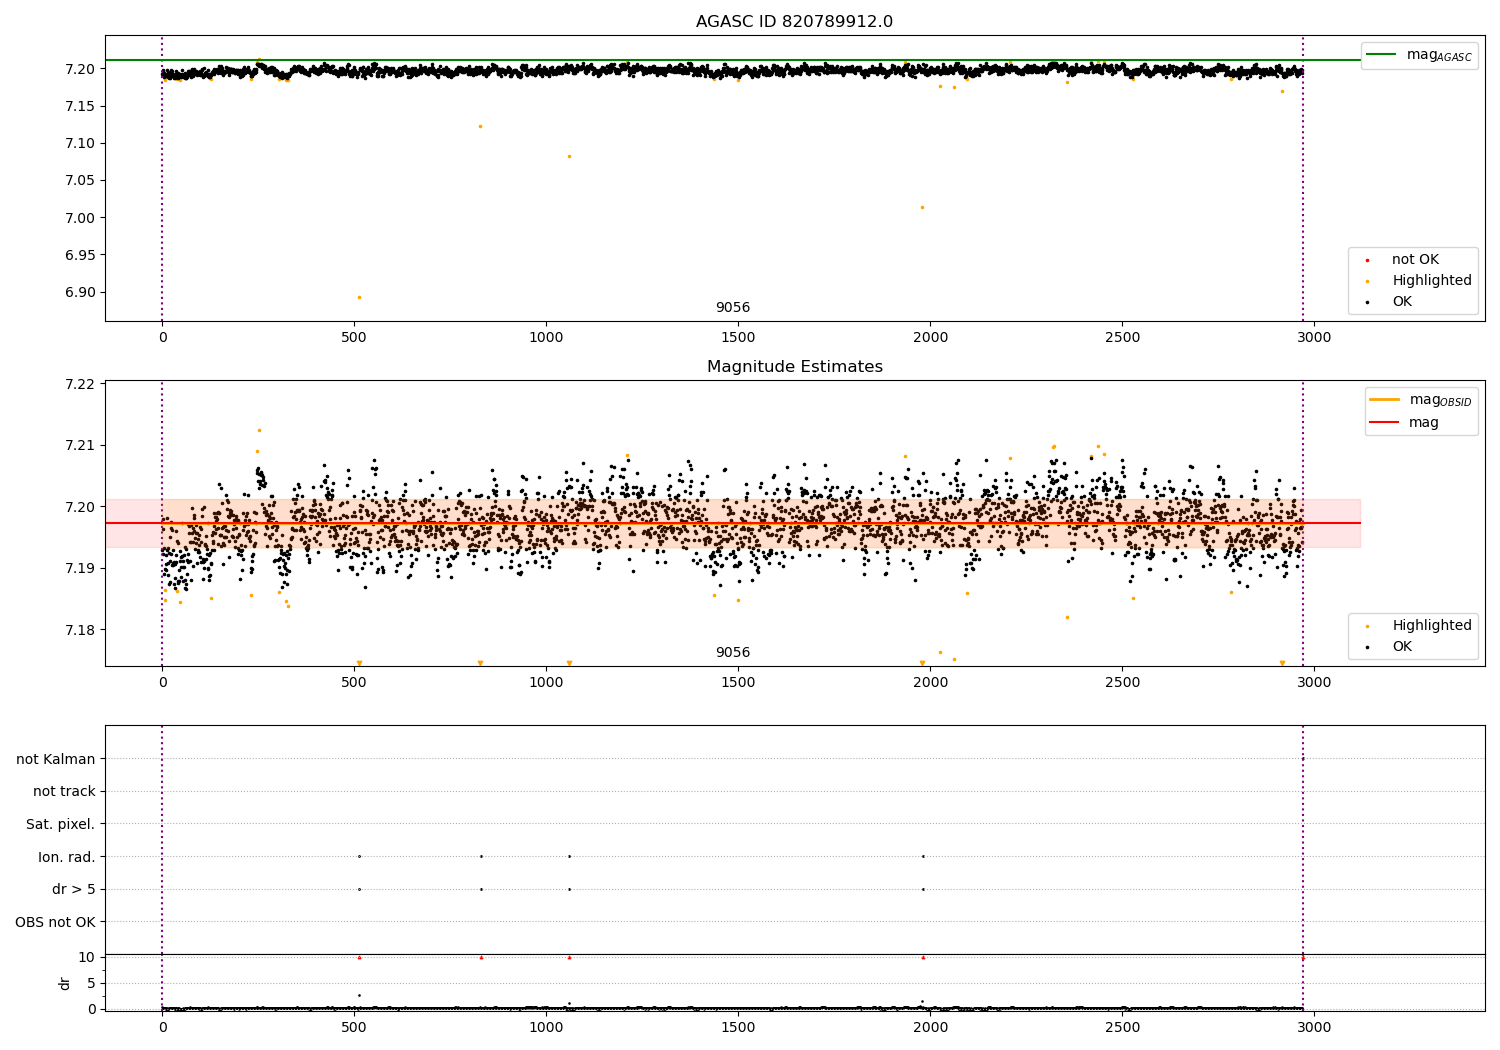
Task: Click the 'not Kalman' axis label
Action: (x=56, y=759)
